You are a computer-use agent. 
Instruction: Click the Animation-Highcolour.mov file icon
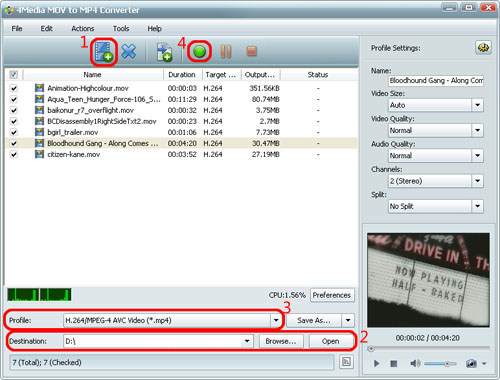(x=39, y=88)
